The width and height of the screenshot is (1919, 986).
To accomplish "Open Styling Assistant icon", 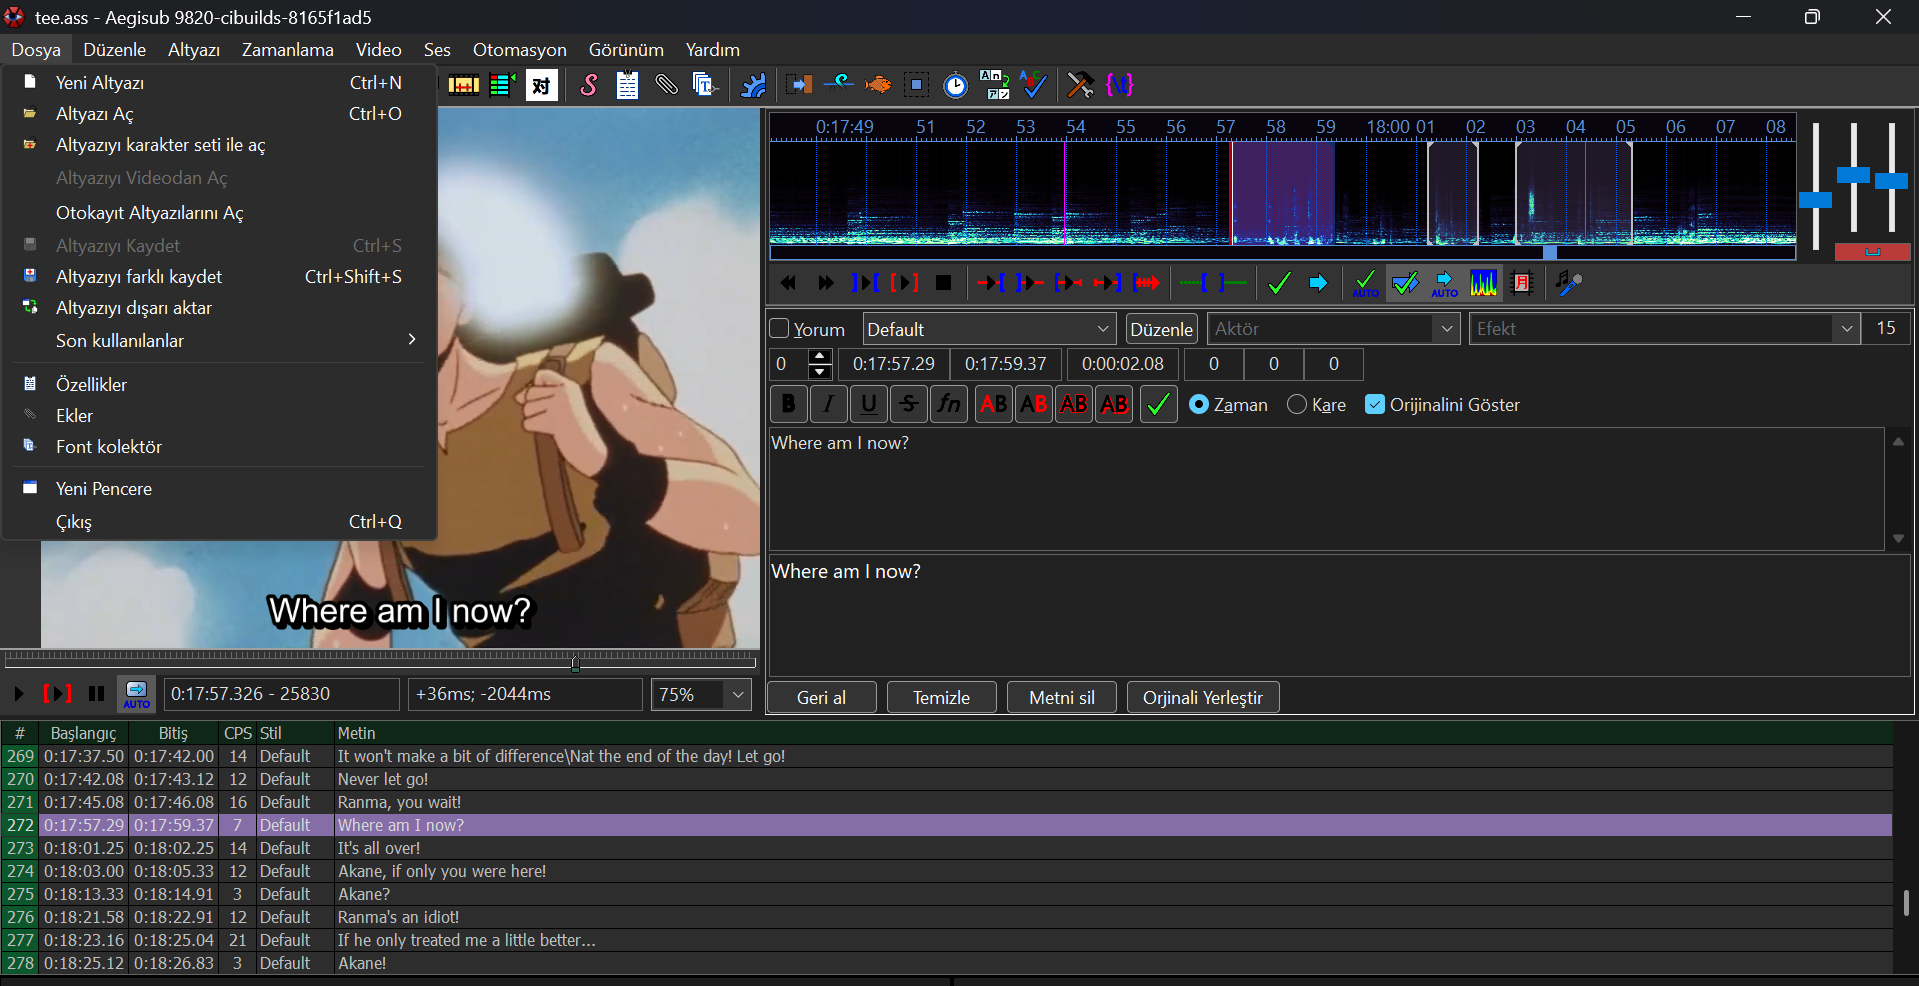I will [838, 85].
